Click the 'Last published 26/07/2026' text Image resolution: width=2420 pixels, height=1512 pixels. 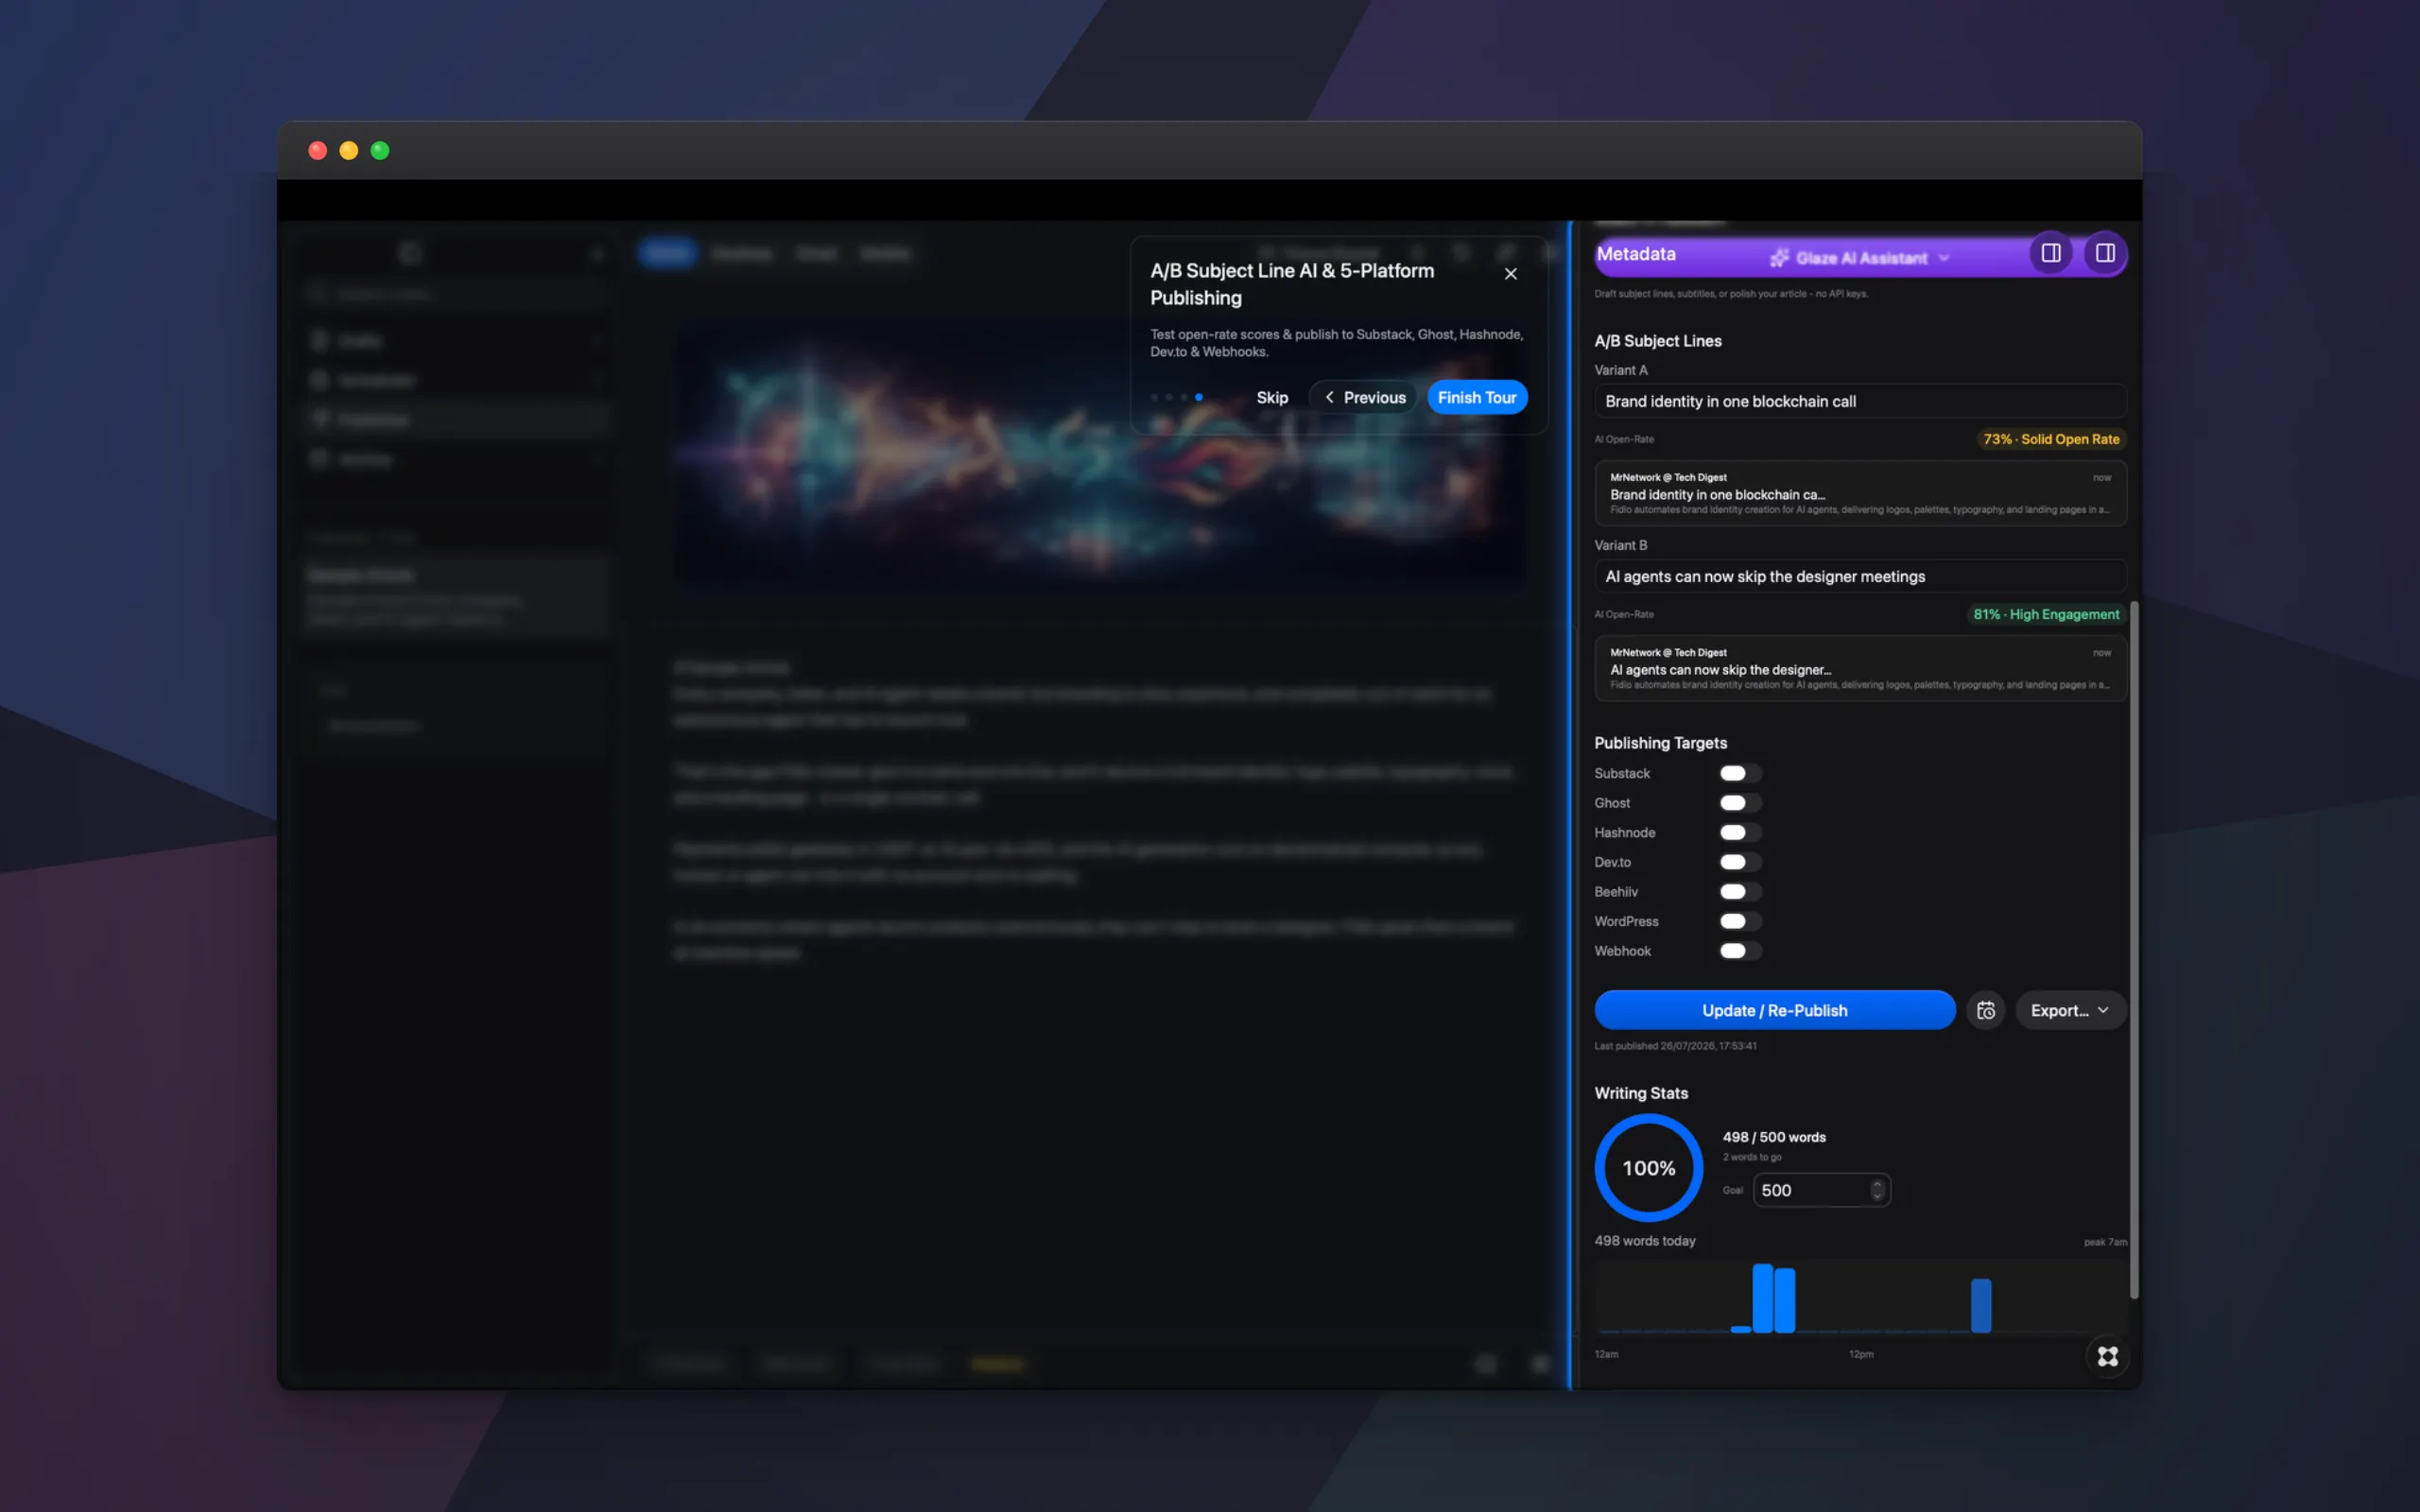coord(1675,1046)
